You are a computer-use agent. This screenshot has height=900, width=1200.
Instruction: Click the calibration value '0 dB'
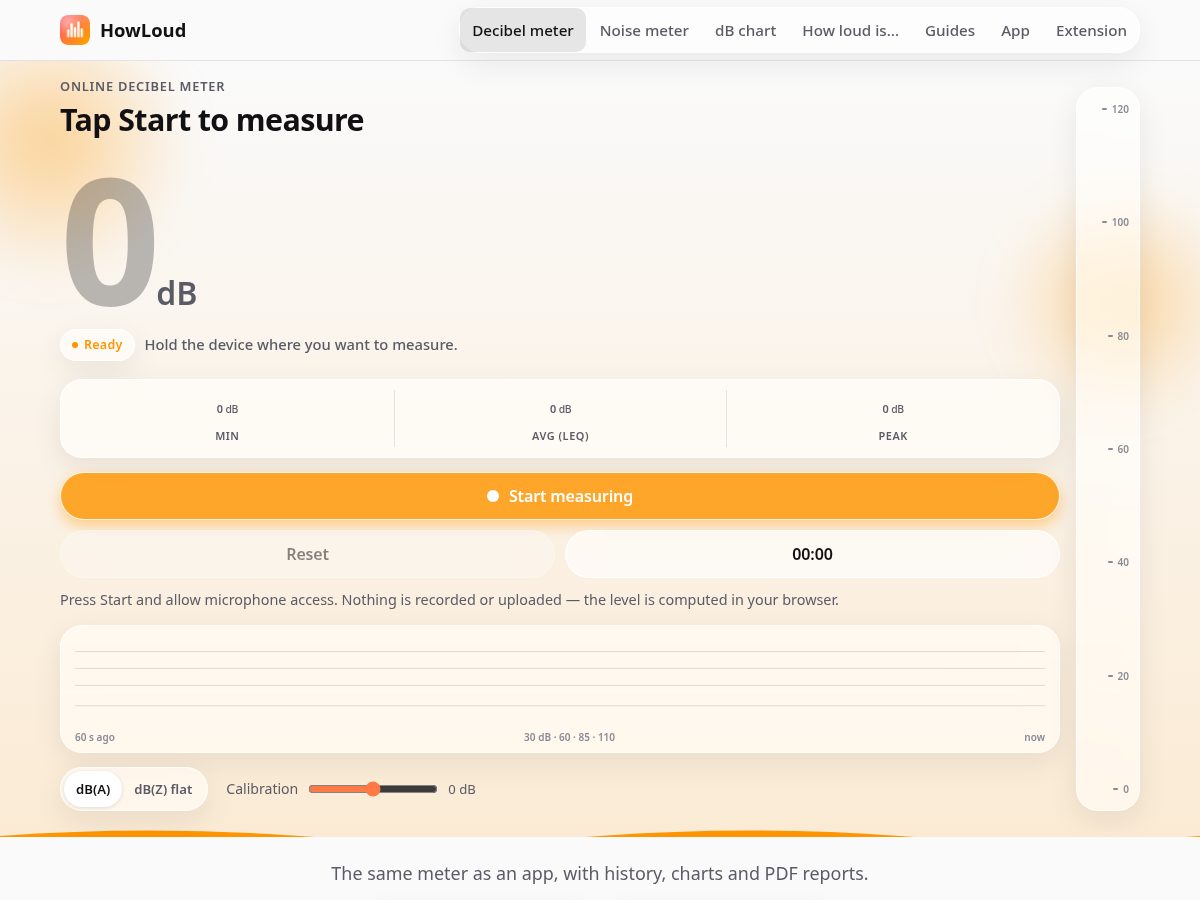[462, 789]
